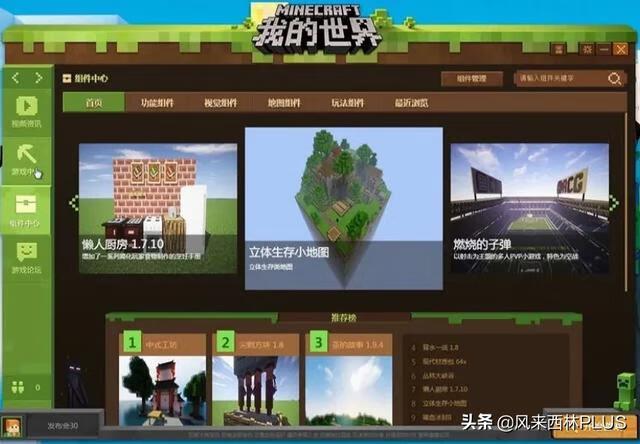Click the back arrow in sidebar header

(x=15, y=77)
